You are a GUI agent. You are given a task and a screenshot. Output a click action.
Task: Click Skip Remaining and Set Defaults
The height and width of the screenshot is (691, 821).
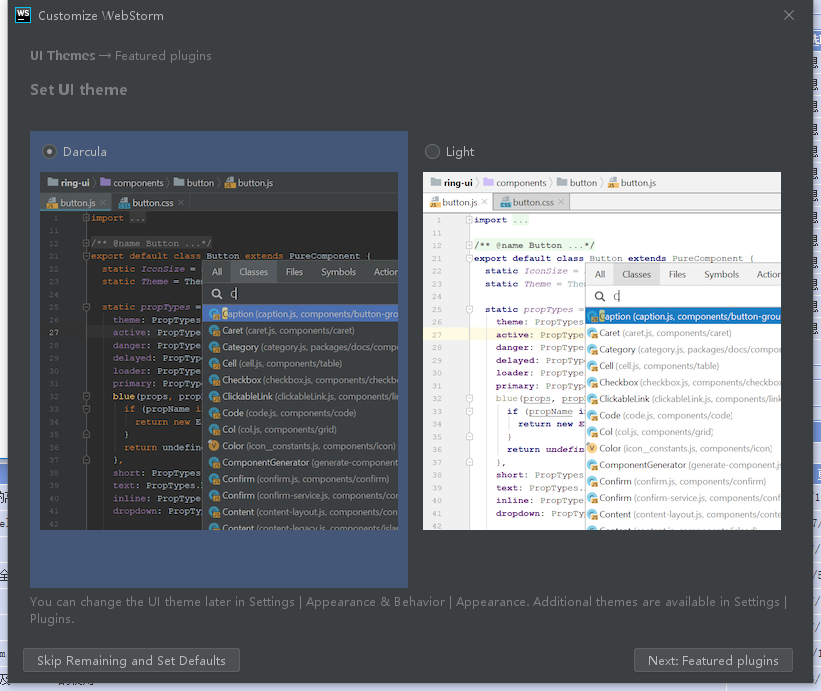point(131,660)
